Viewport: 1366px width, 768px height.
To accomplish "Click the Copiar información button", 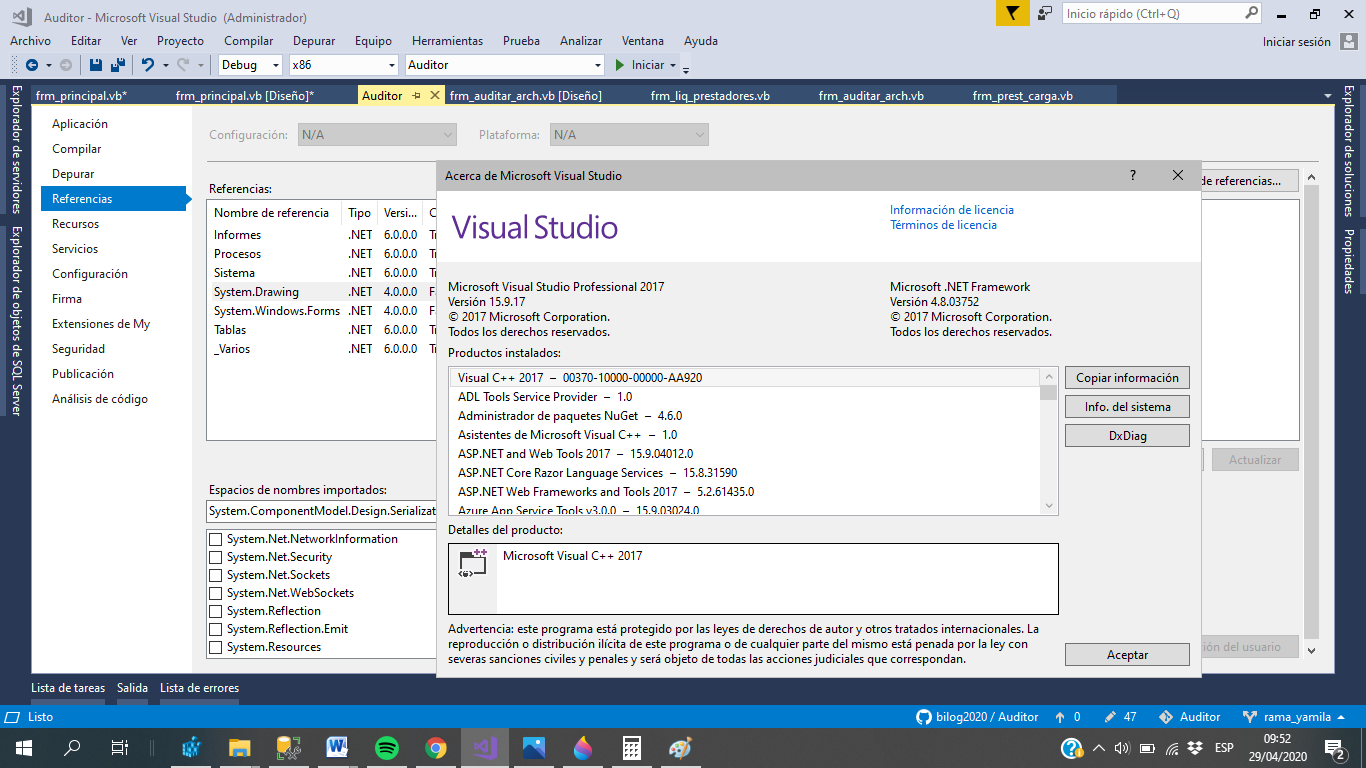I will coord(1127,378).
